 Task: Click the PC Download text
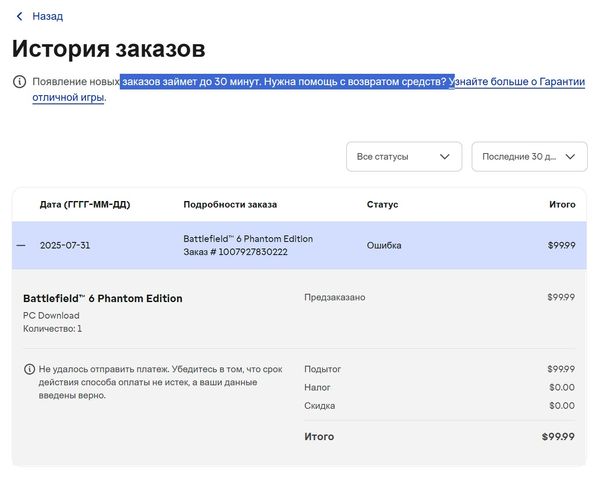pos(51,316)
